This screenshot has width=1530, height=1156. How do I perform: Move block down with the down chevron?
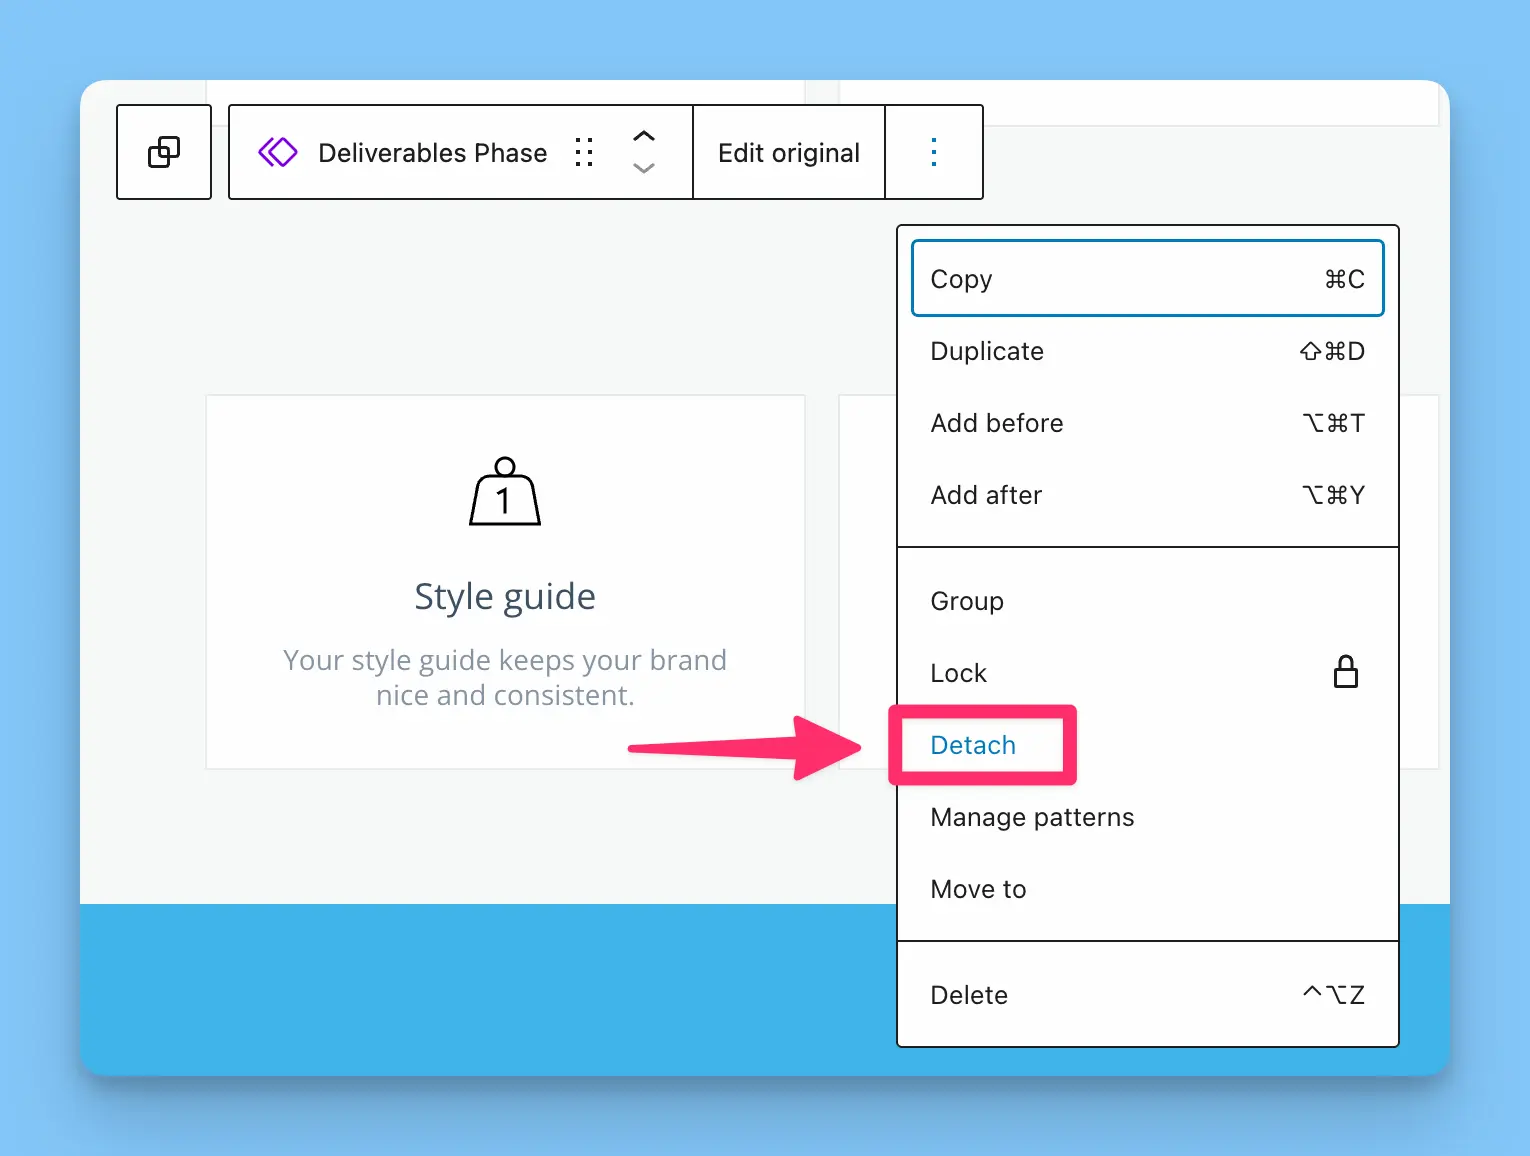[644, 168]
